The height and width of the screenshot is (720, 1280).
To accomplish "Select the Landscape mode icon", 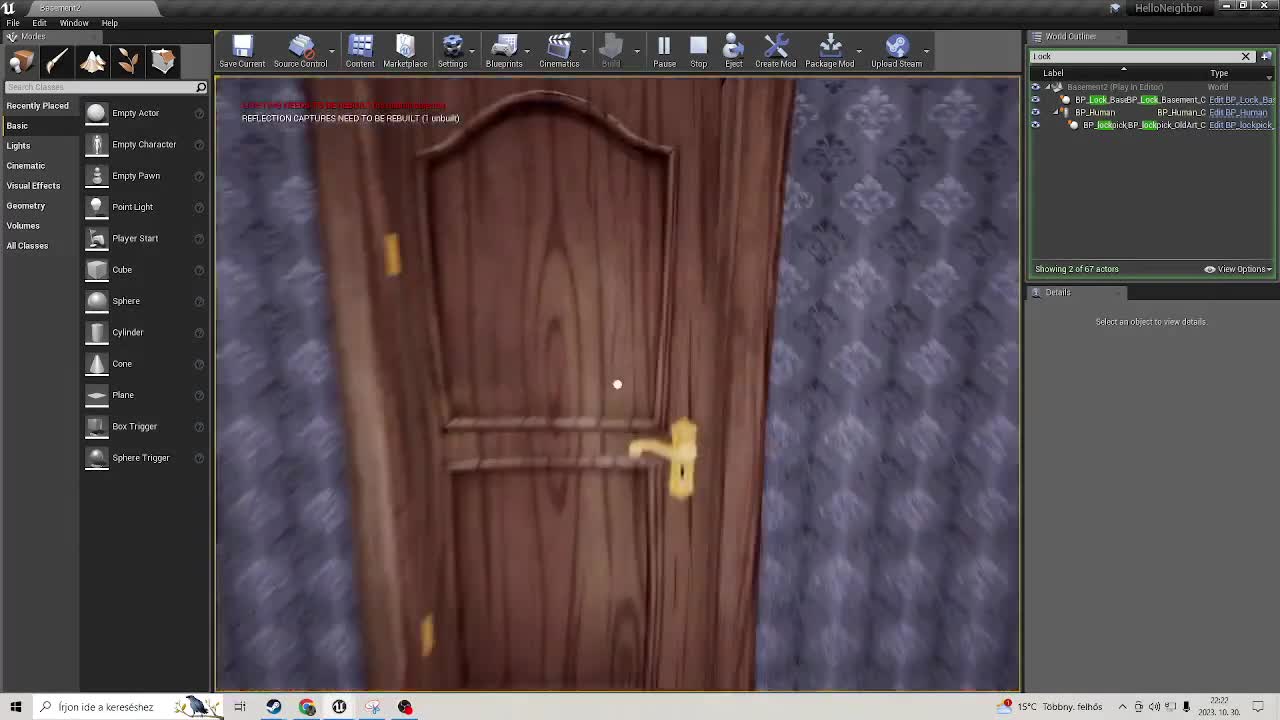I will [x=93, y=62].
